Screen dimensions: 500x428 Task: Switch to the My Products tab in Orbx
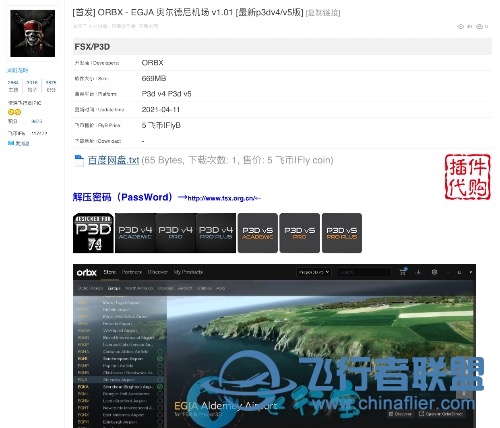click(x=188, y=272)
